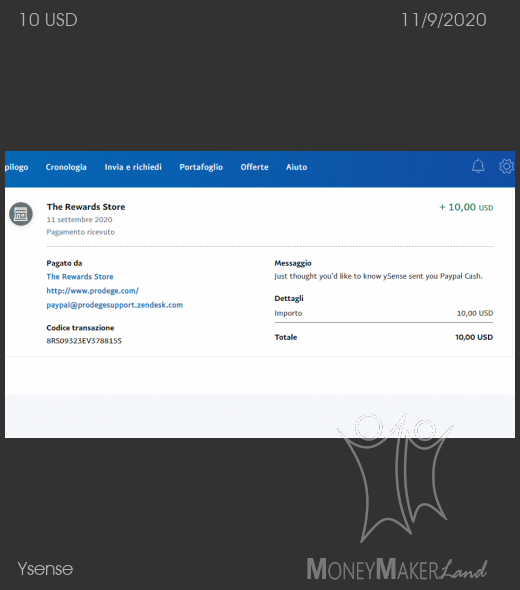Screen dimensions: 520x590
Task: Click The Rewards Store merchant icon
Action: [21, 214]
